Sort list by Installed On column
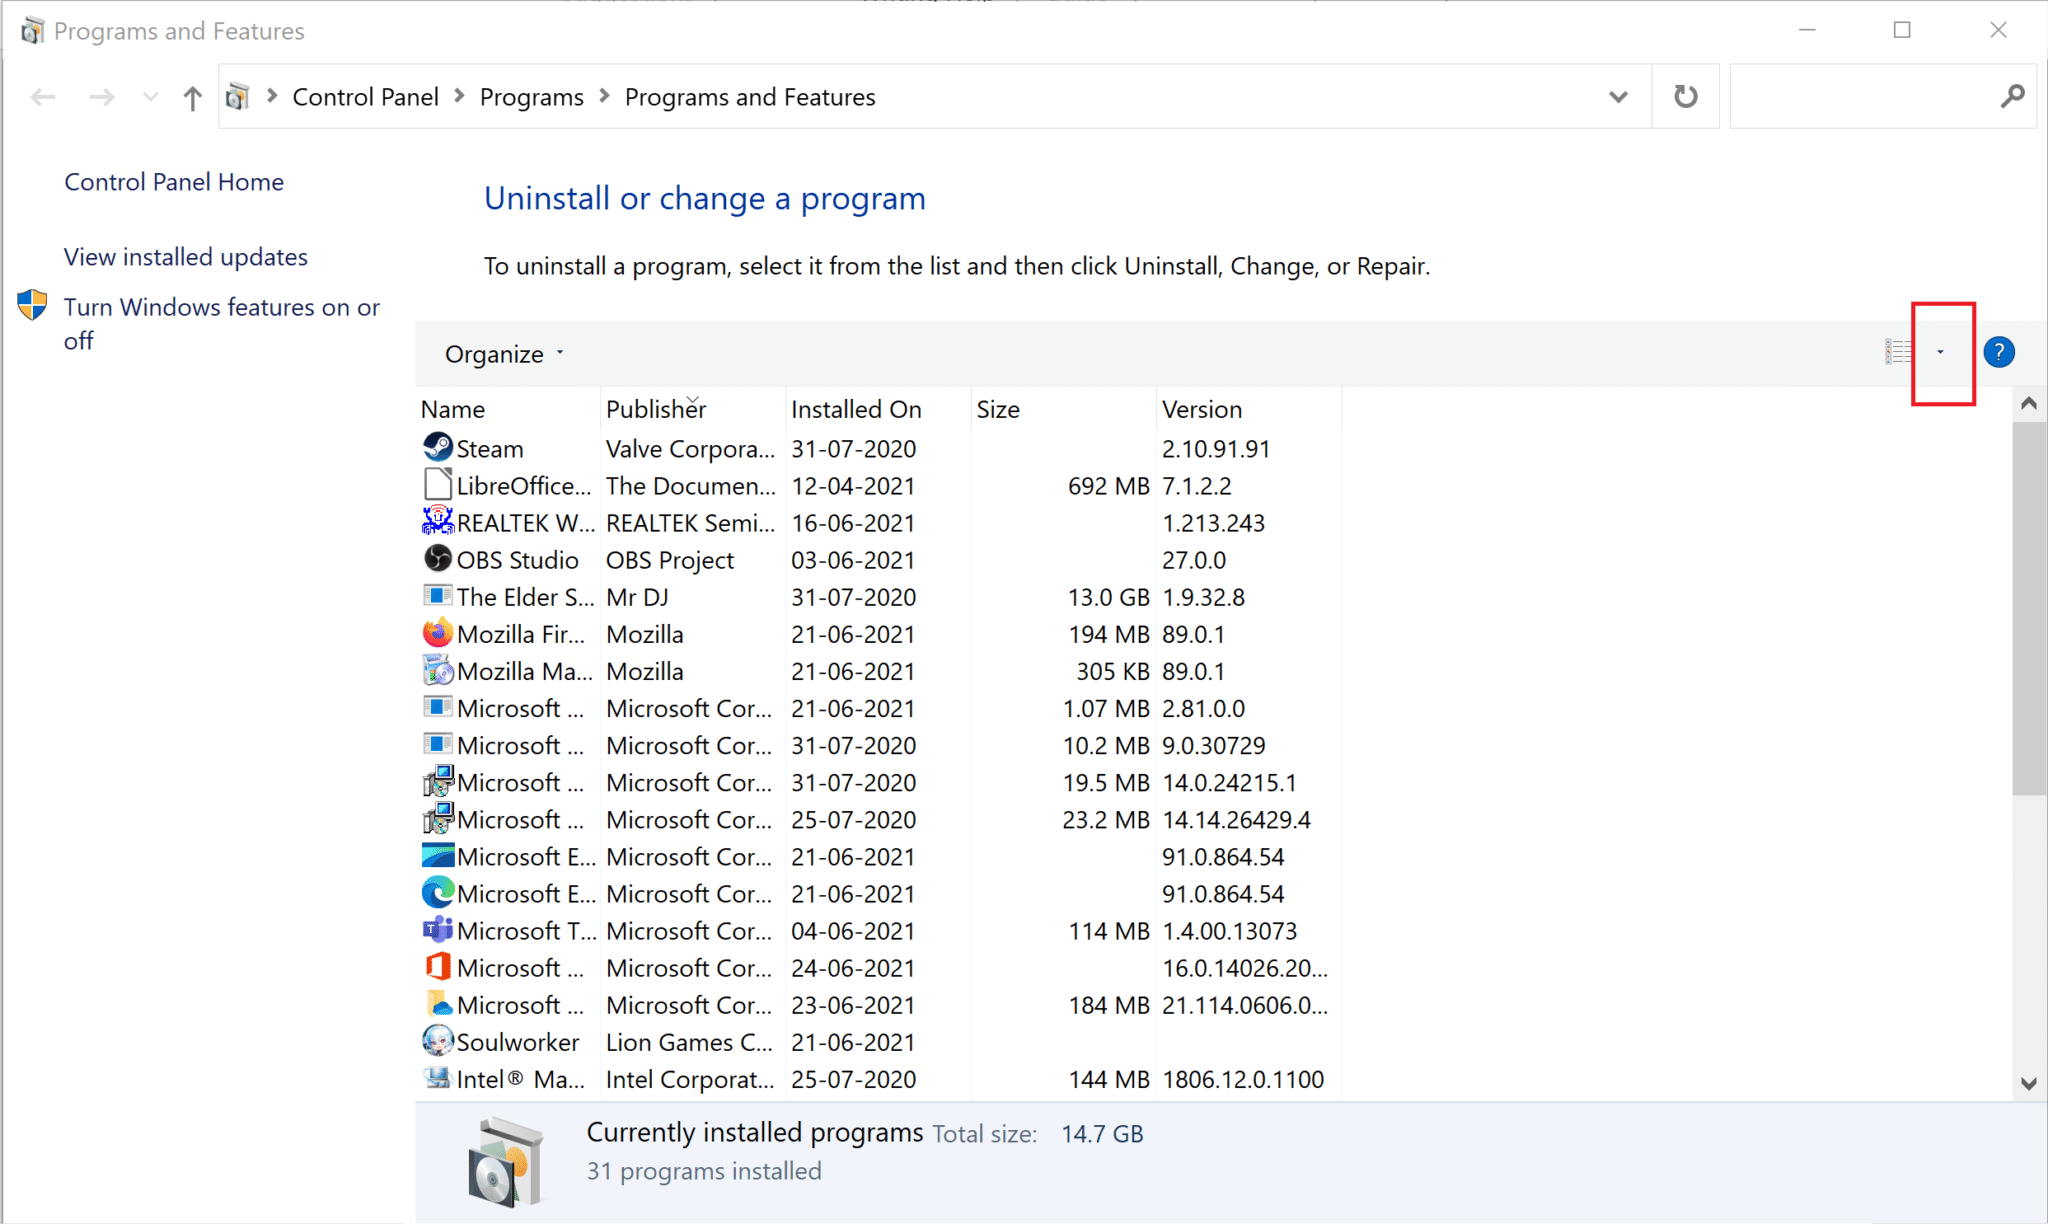2048x1224 pixels. click(856, 409)
